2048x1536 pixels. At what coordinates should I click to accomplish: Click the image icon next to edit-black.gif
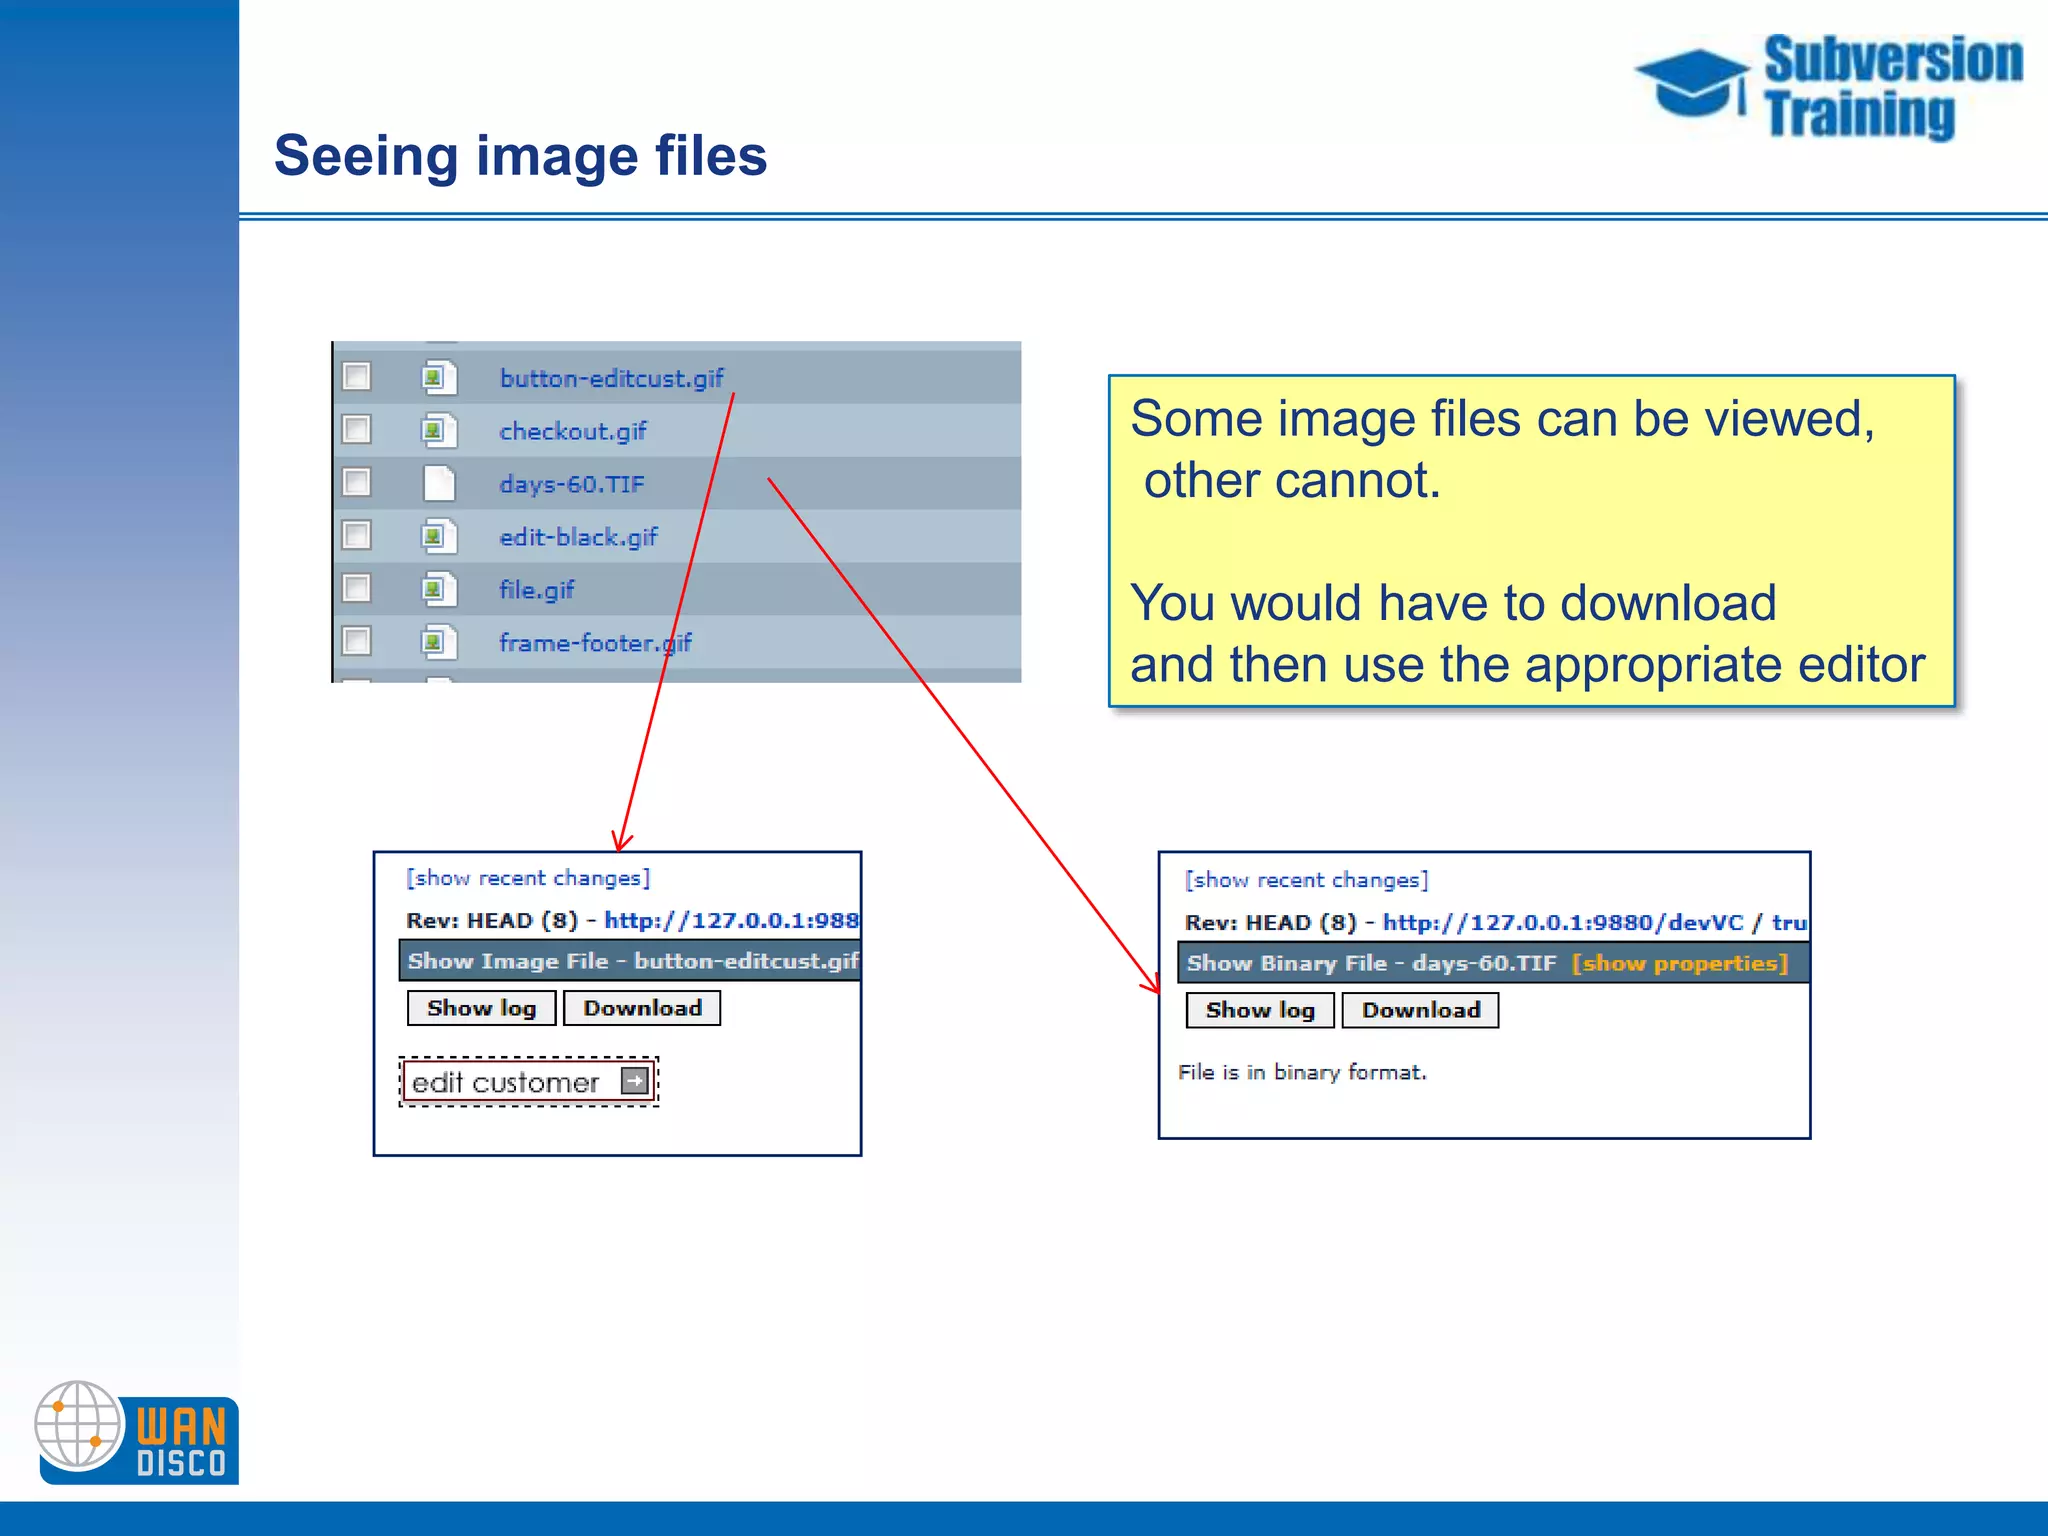[439, 536]
